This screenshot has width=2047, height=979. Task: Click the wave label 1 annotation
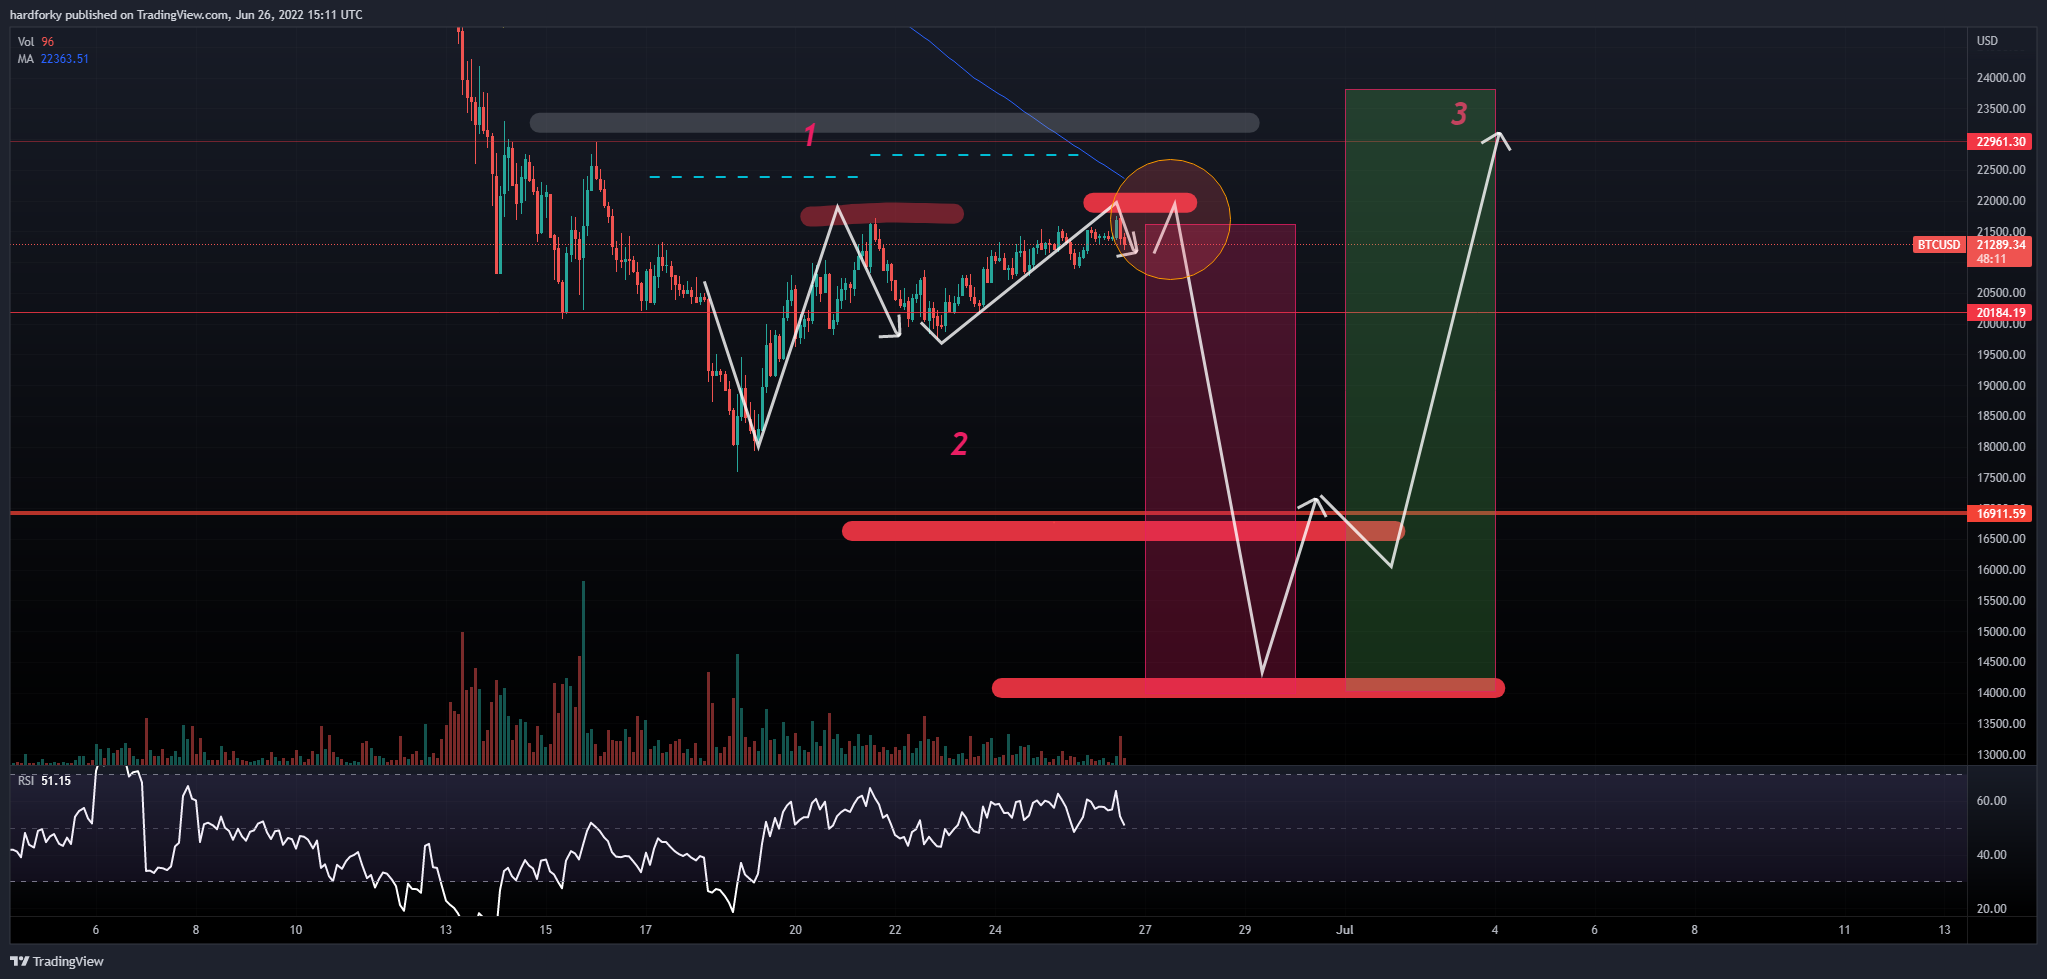810,135
